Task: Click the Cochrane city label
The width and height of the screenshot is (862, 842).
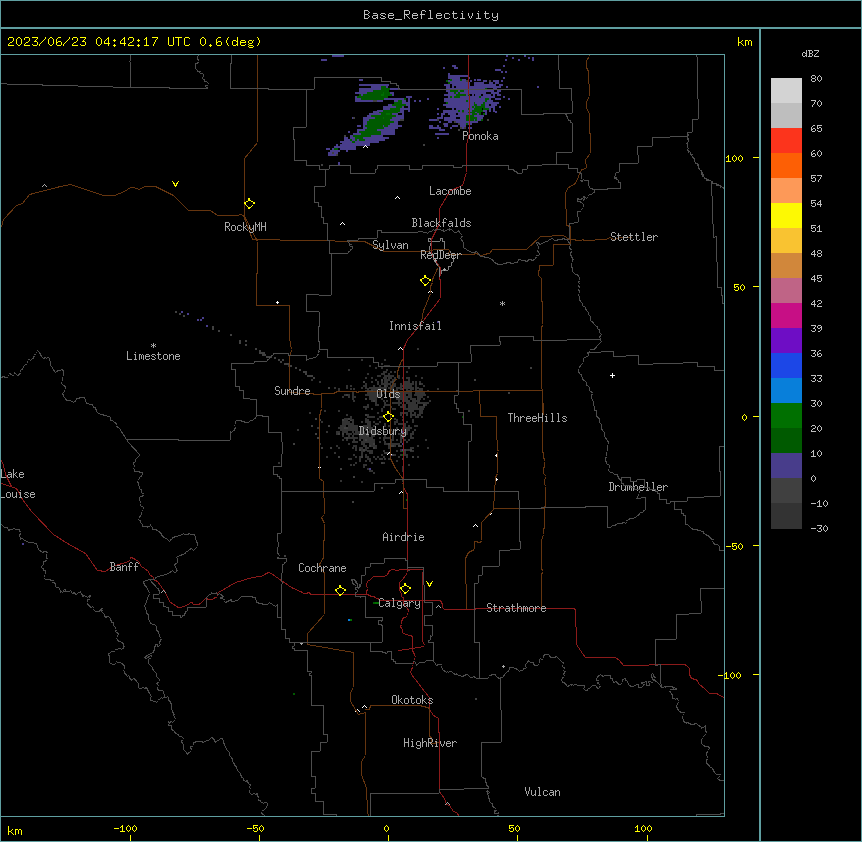Action: click(322, 568)
